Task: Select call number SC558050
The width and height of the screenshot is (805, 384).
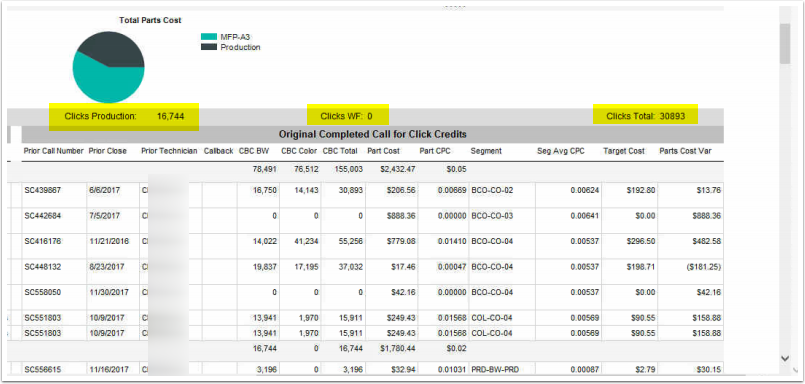Action: point(43,292)
